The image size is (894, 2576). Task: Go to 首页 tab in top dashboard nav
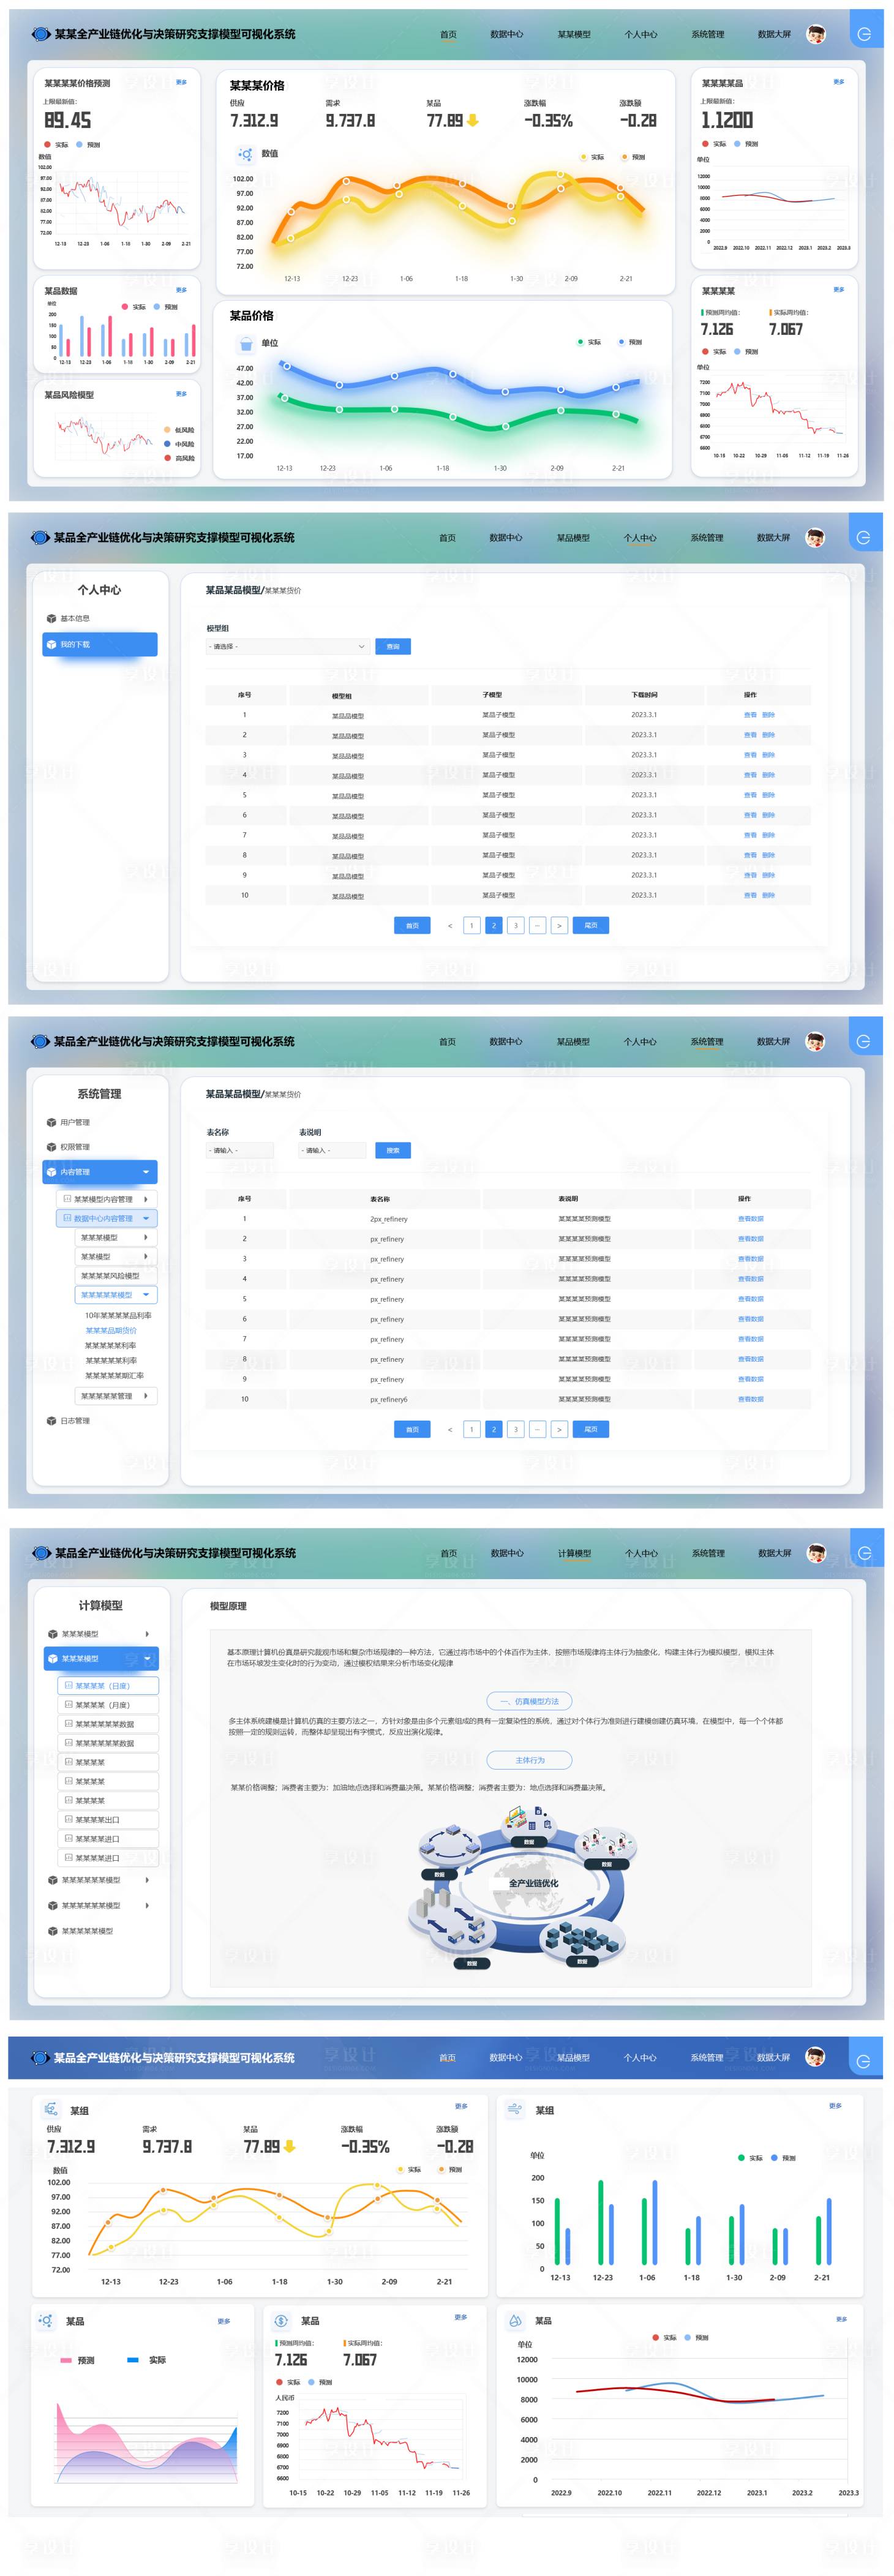tap(448, 34)
